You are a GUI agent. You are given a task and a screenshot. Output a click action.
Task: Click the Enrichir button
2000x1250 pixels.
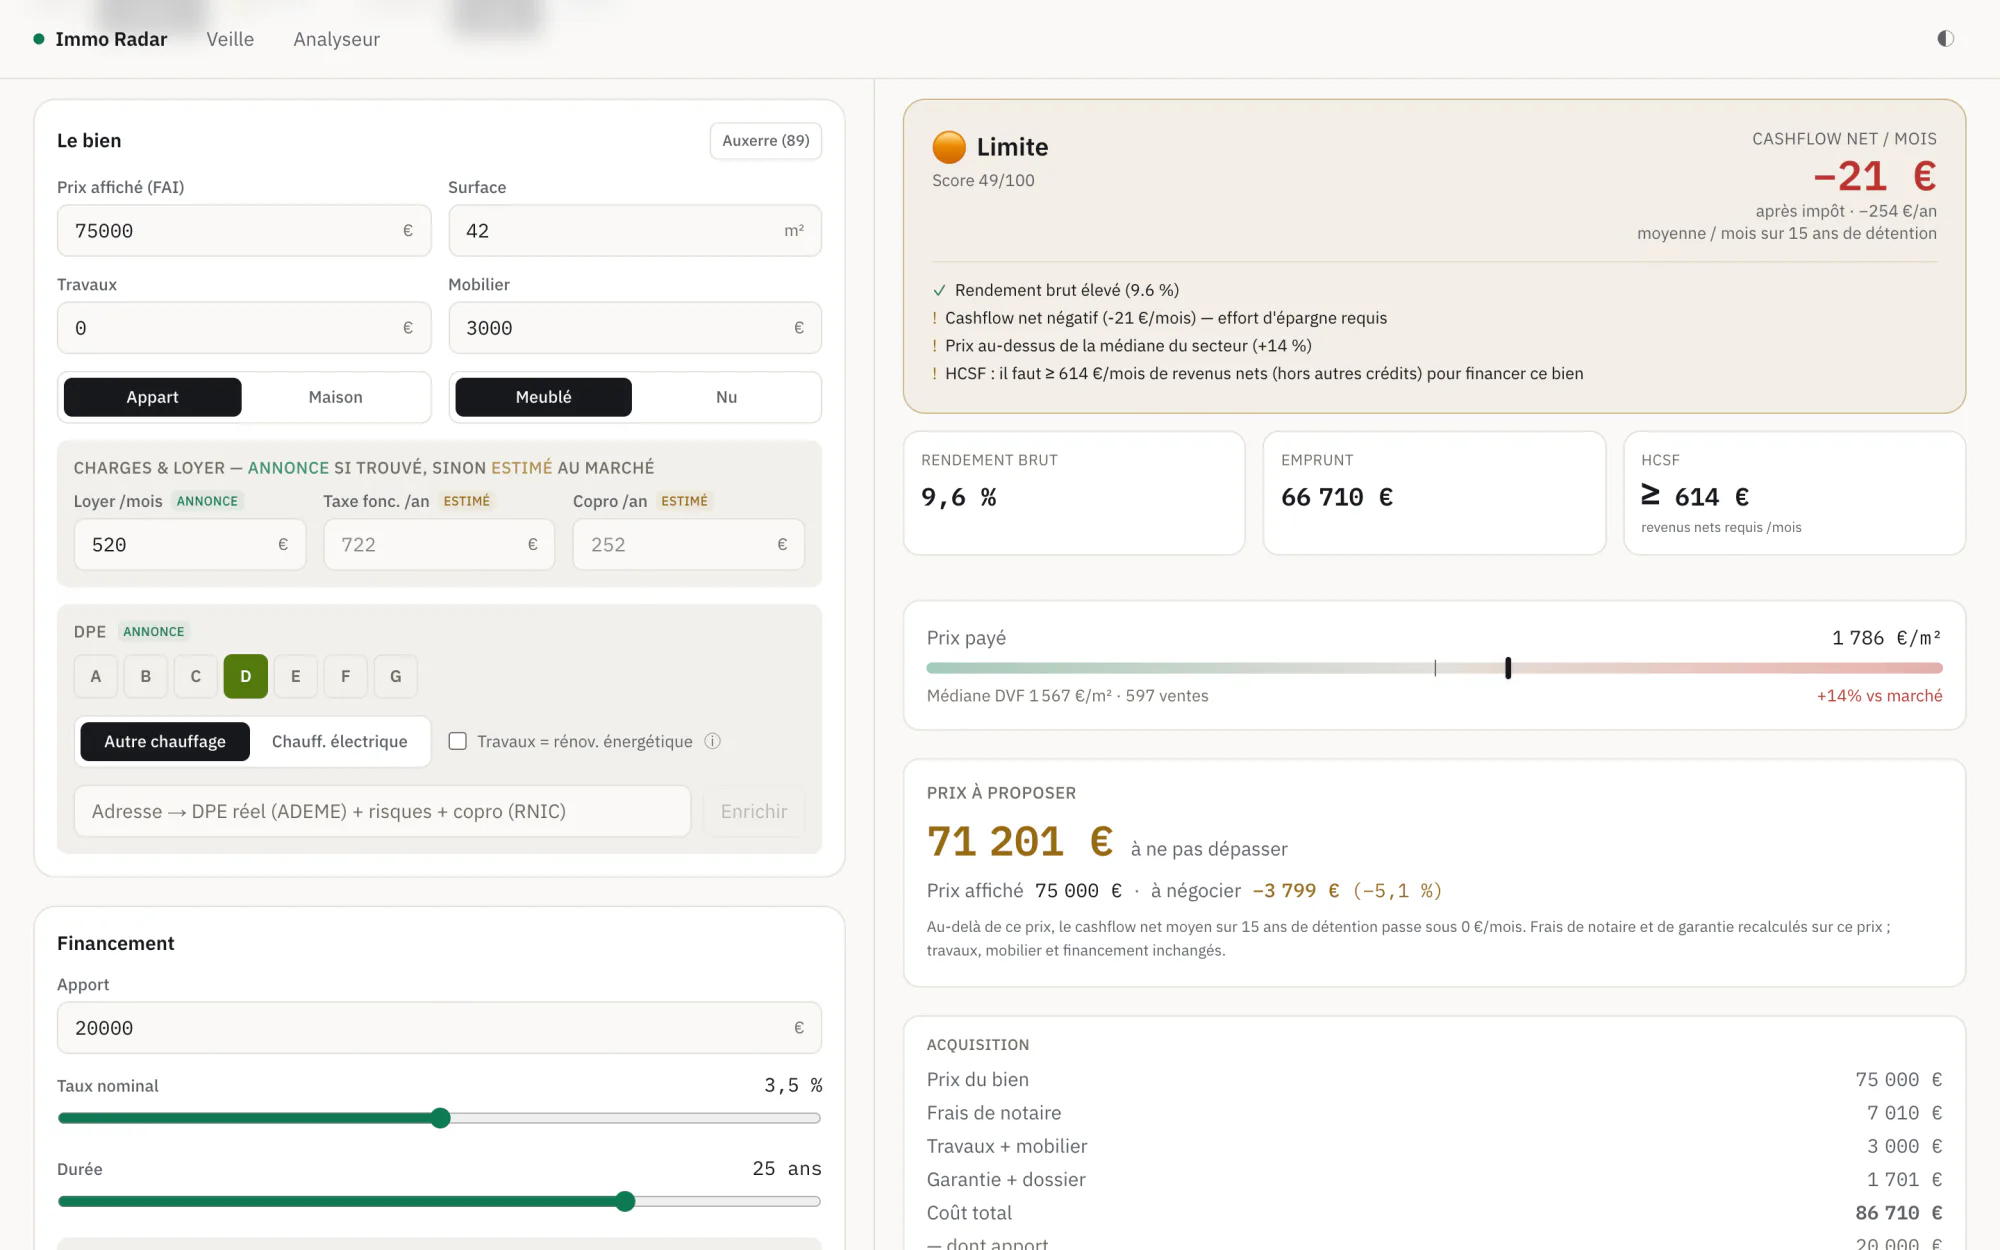coord(754,811)
